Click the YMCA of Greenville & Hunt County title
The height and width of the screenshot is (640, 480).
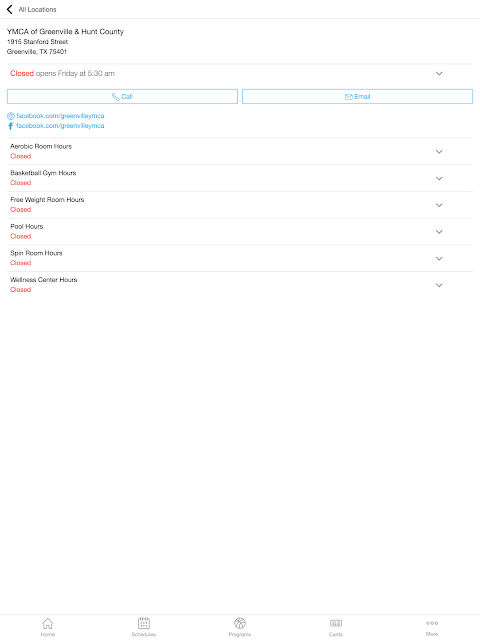[65, 31]
